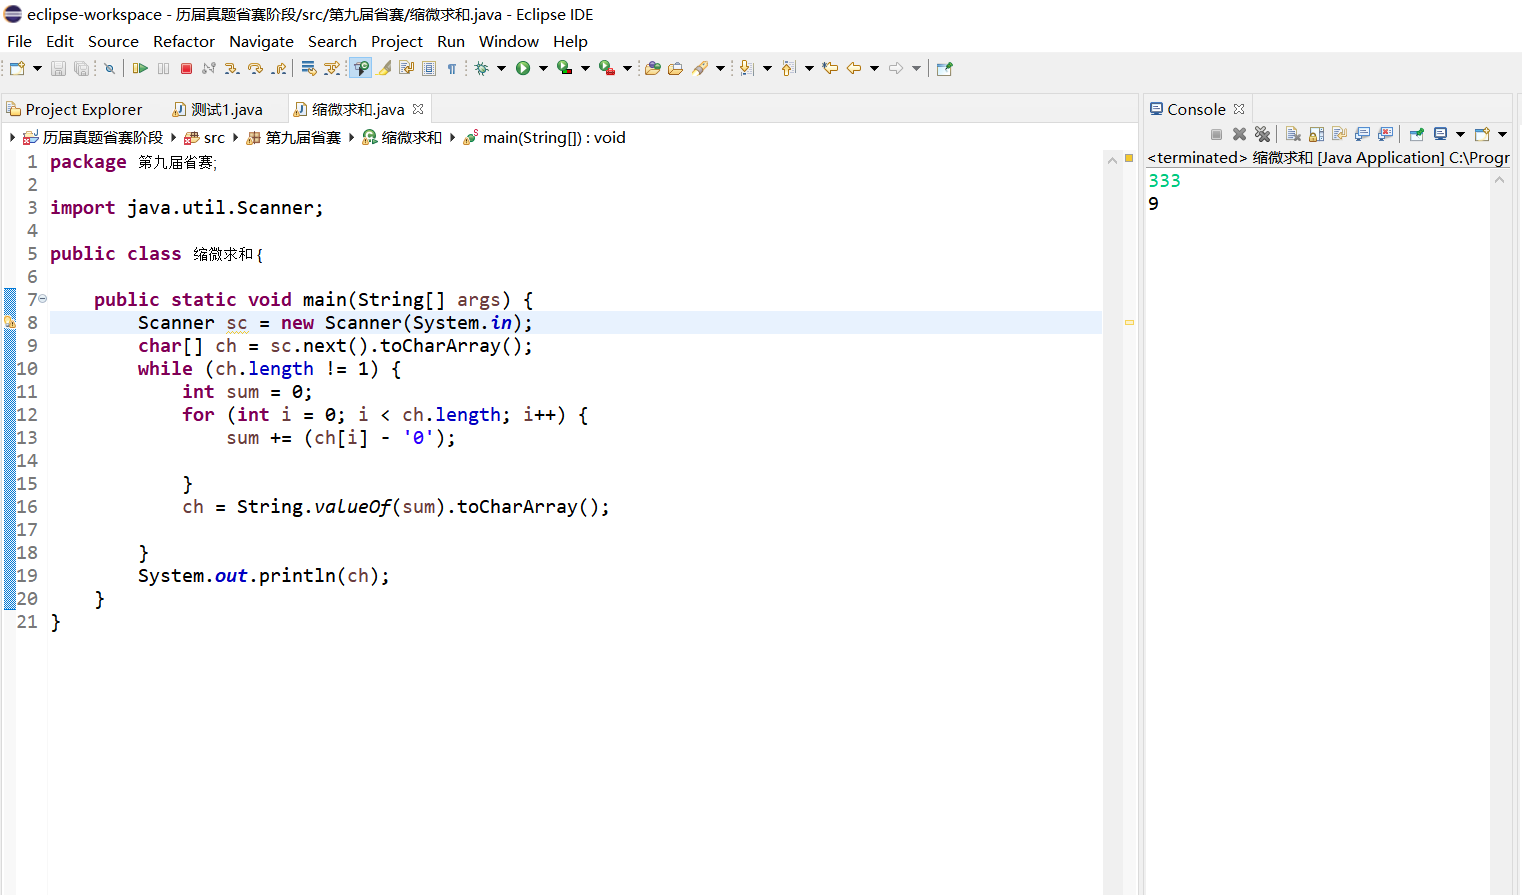The height and width of the screenshot is (895, 1522).
Task: Click Pin Console icon
Action: (x=1417, y=134)
